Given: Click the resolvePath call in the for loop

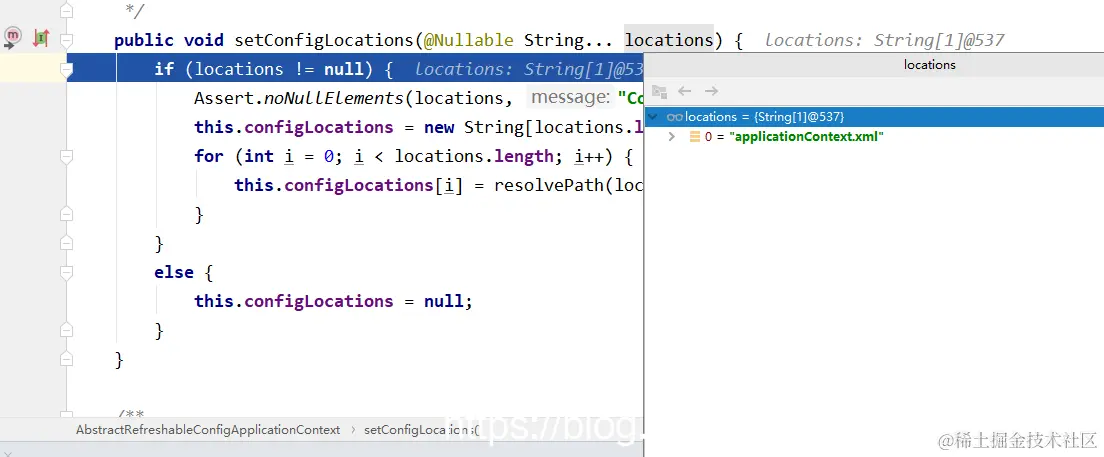Looking at the screenshot, I should 548,185.
